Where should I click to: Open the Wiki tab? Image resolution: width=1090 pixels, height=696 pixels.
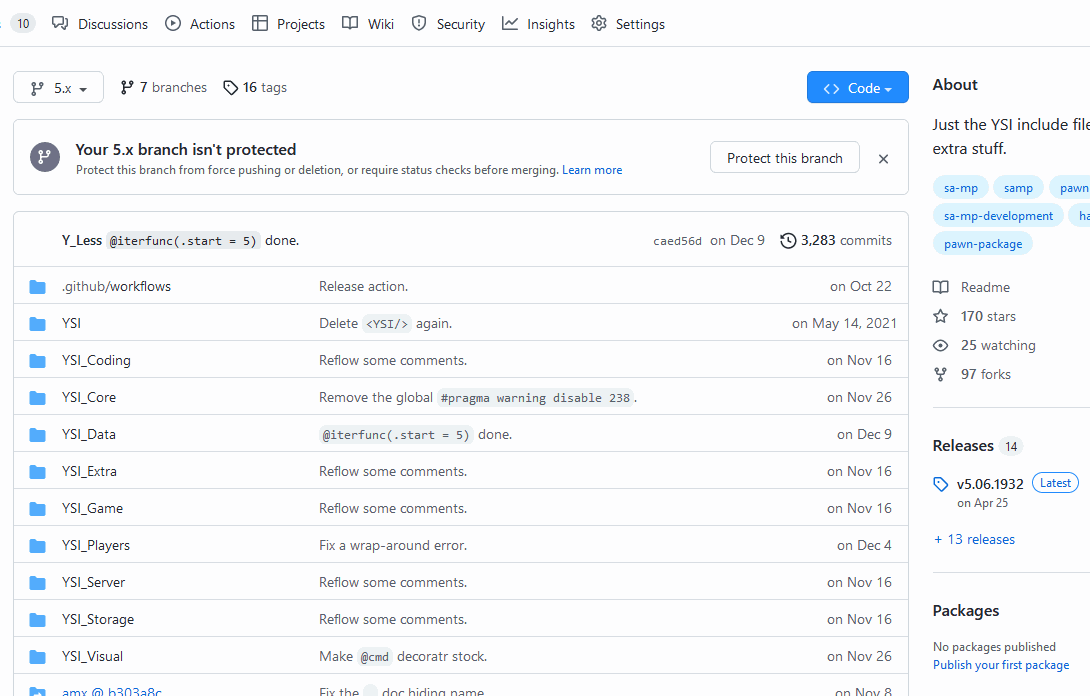(x=368, y=24)
